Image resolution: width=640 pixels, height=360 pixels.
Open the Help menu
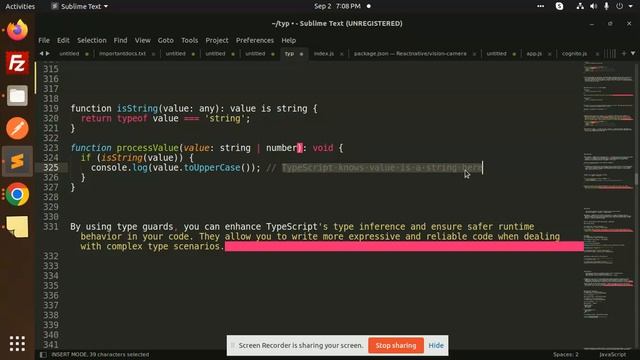(289, 40)
